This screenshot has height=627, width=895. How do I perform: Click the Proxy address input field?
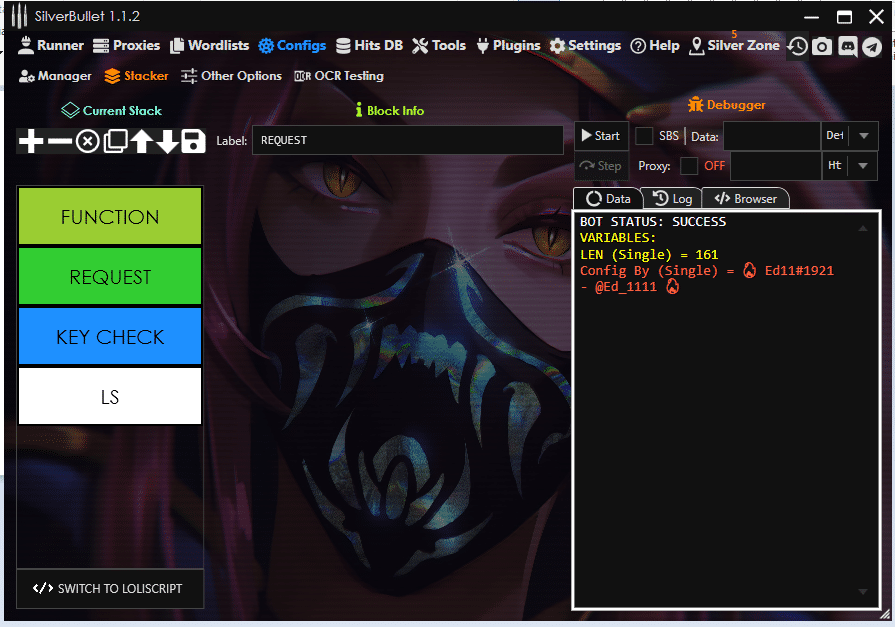tap(776, 166)
